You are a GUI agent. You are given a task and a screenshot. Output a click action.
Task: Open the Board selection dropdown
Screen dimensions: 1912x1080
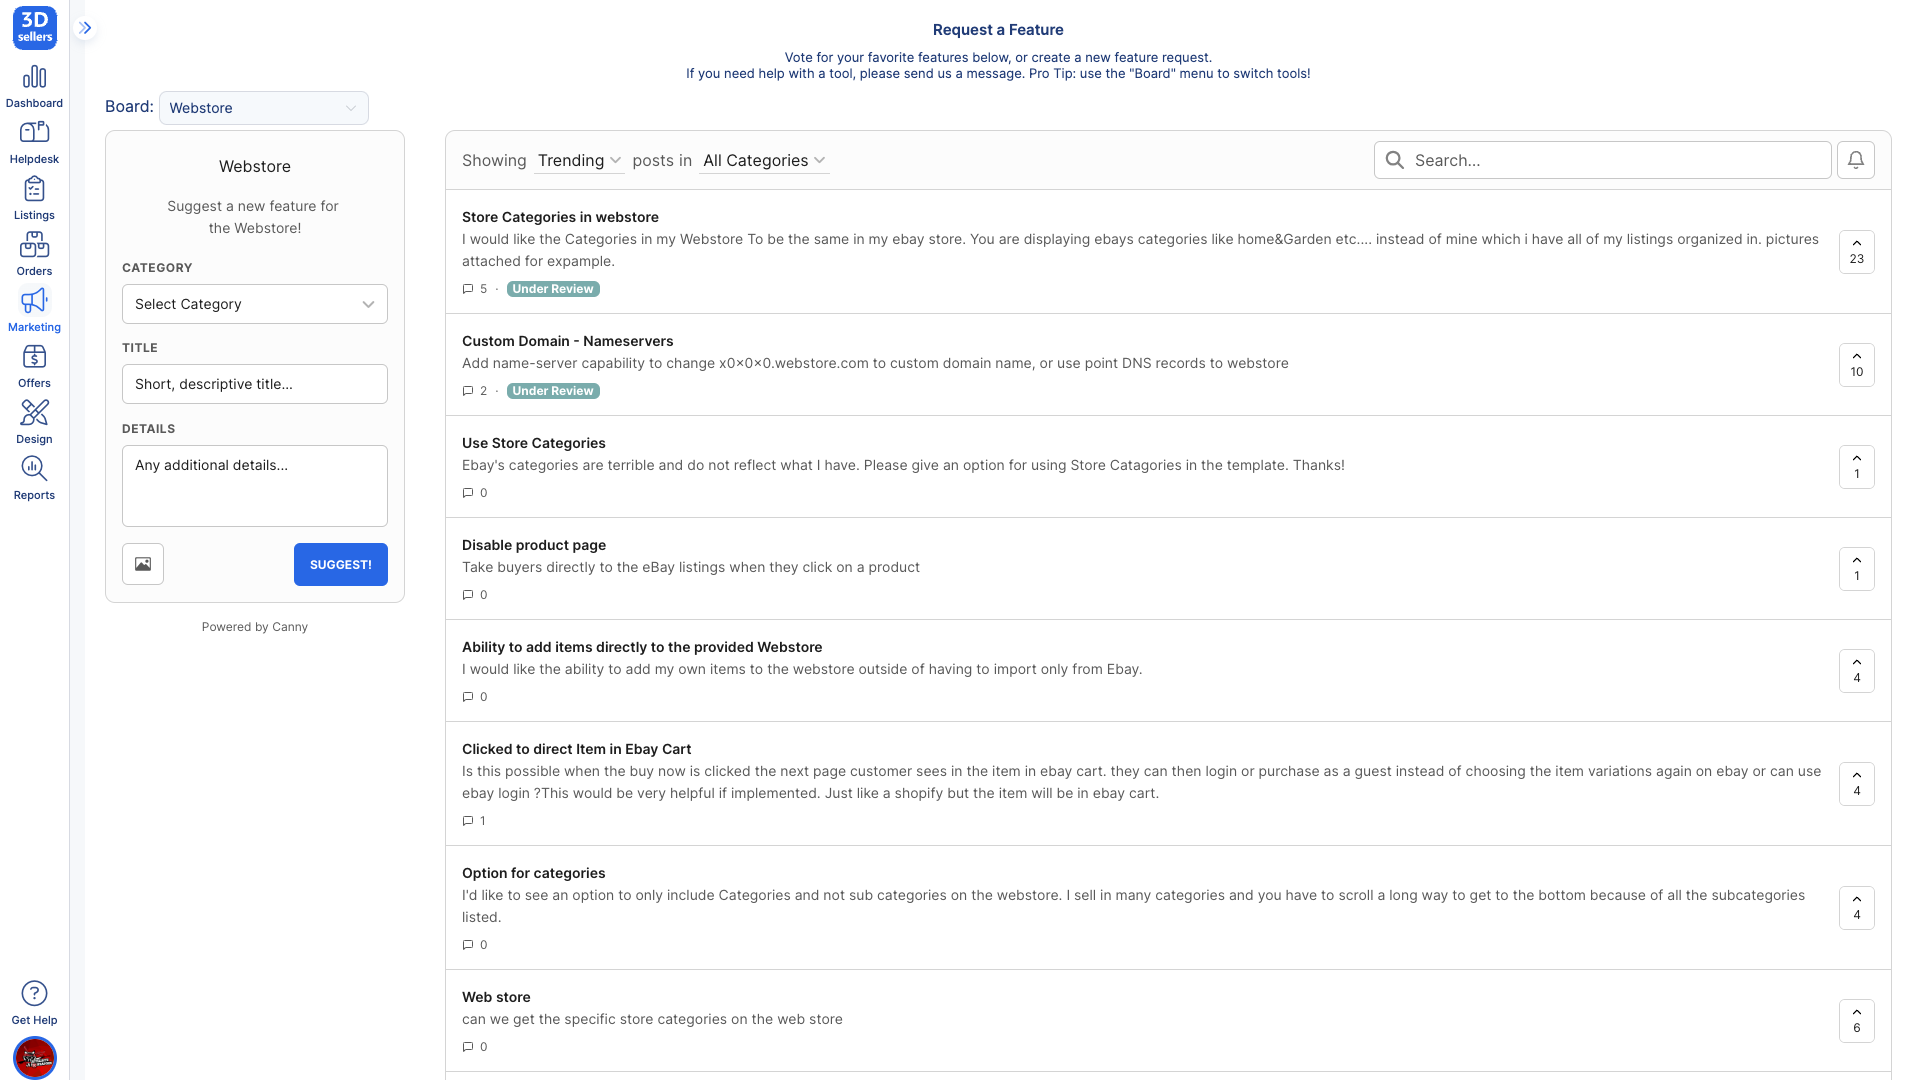[x=263, y=107]
